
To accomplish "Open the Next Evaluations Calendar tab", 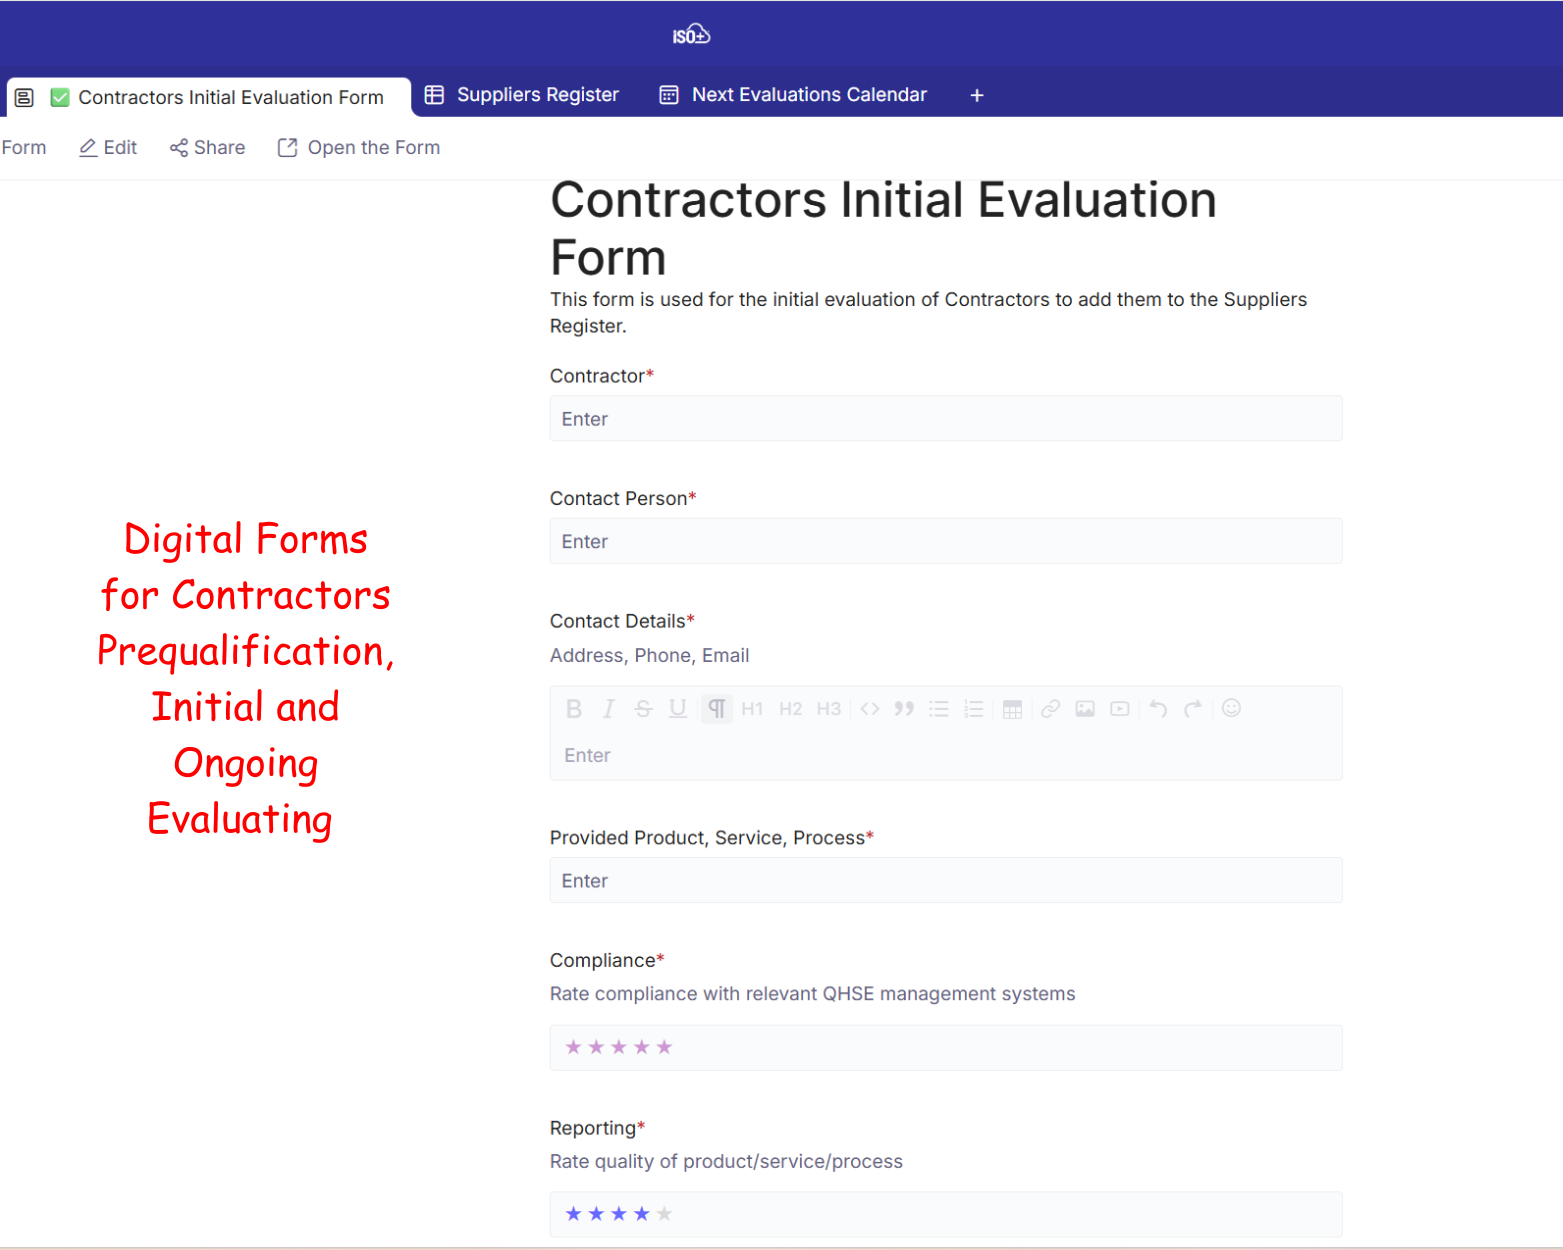I will [x=793, y=95].
